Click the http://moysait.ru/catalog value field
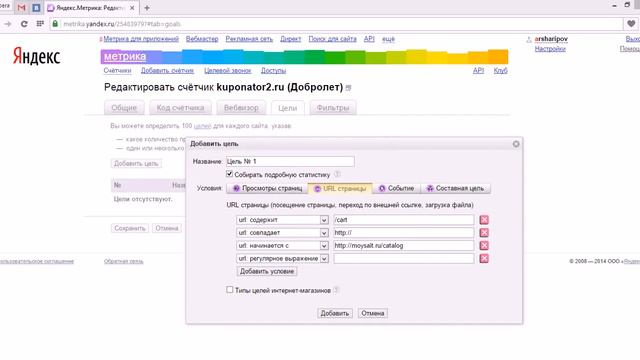 click(403, 246)
